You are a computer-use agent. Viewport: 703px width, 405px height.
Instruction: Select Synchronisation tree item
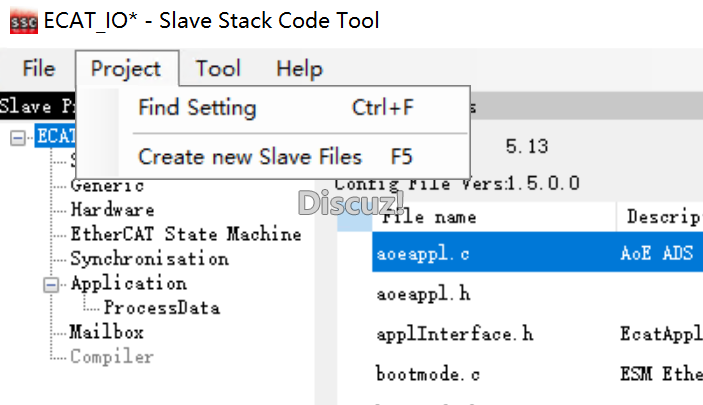pos(149,259)
